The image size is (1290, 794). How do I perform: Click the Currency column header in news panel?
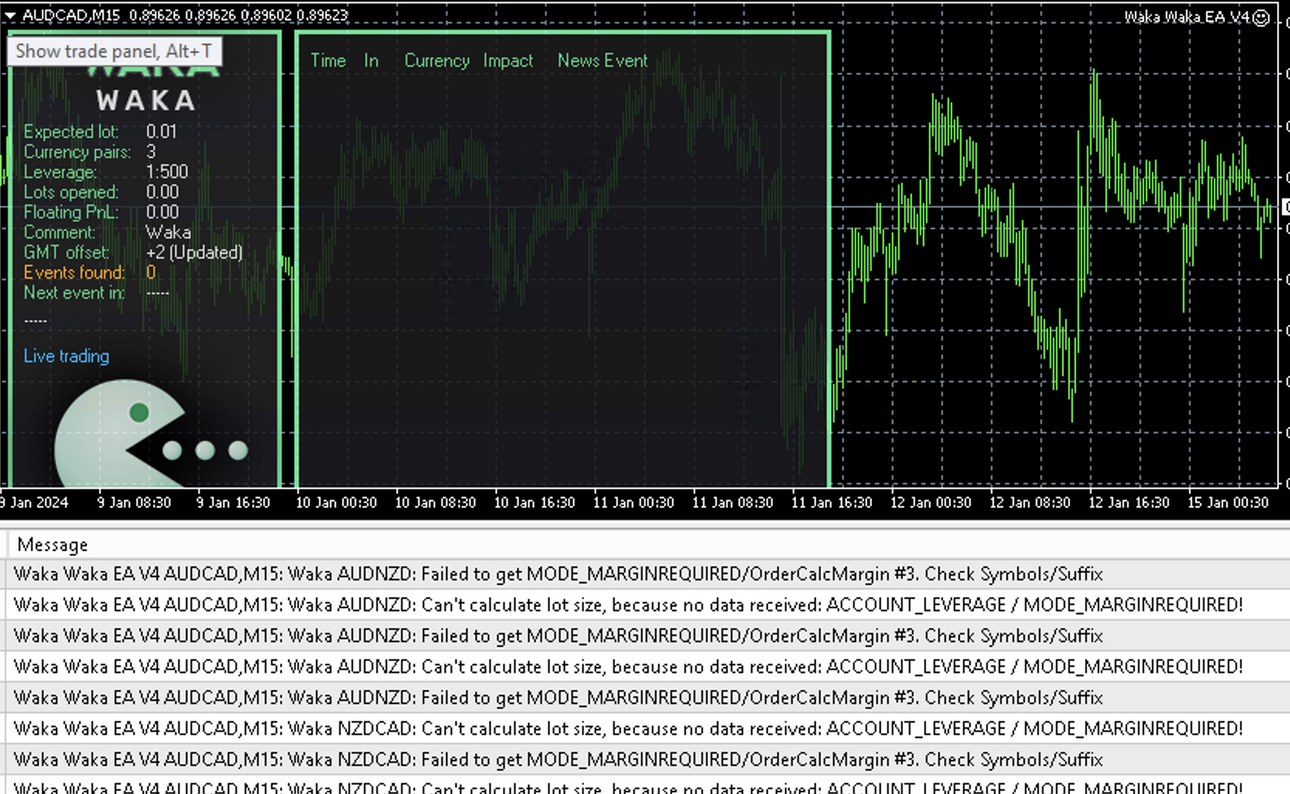point(437,60)
